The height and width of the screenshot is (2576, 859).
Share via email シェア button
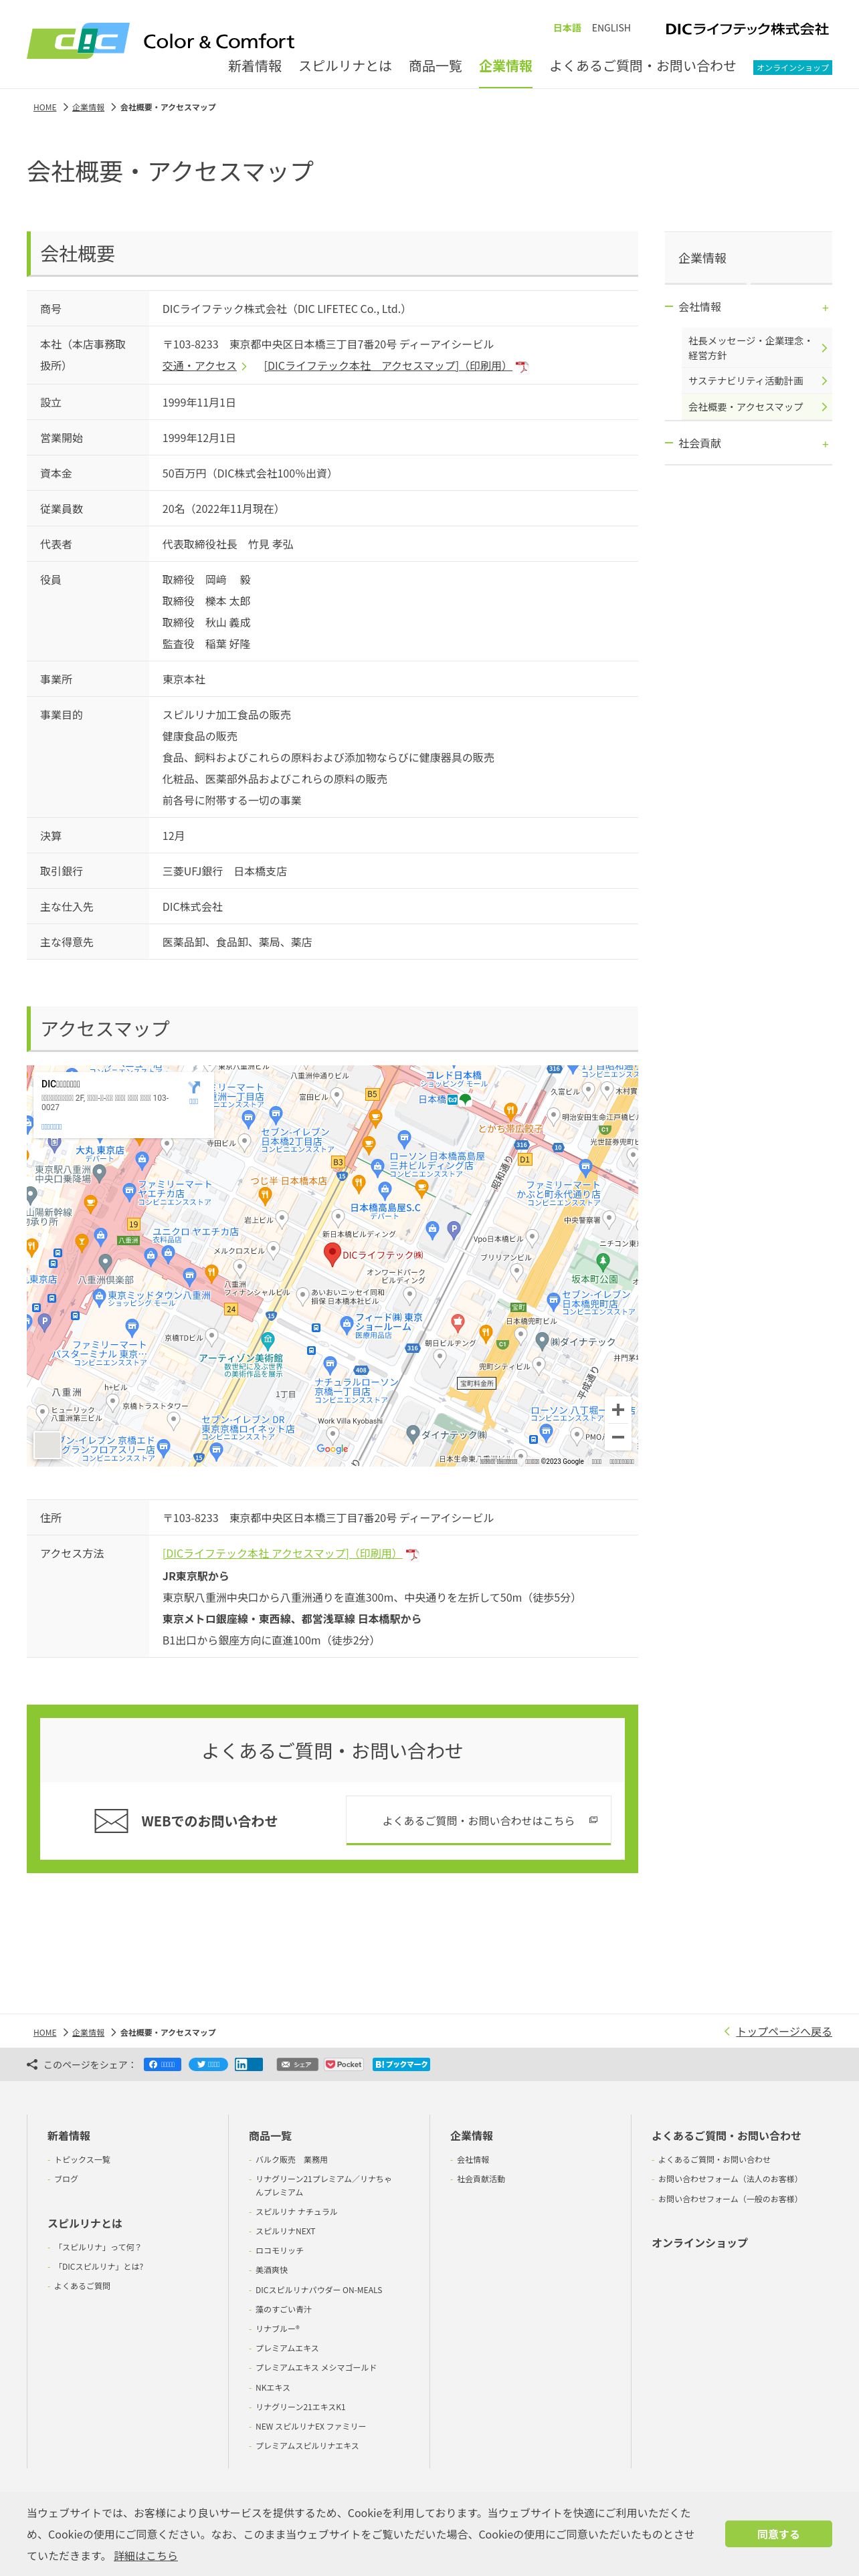pyautogui.click(x=296, y=2064)
